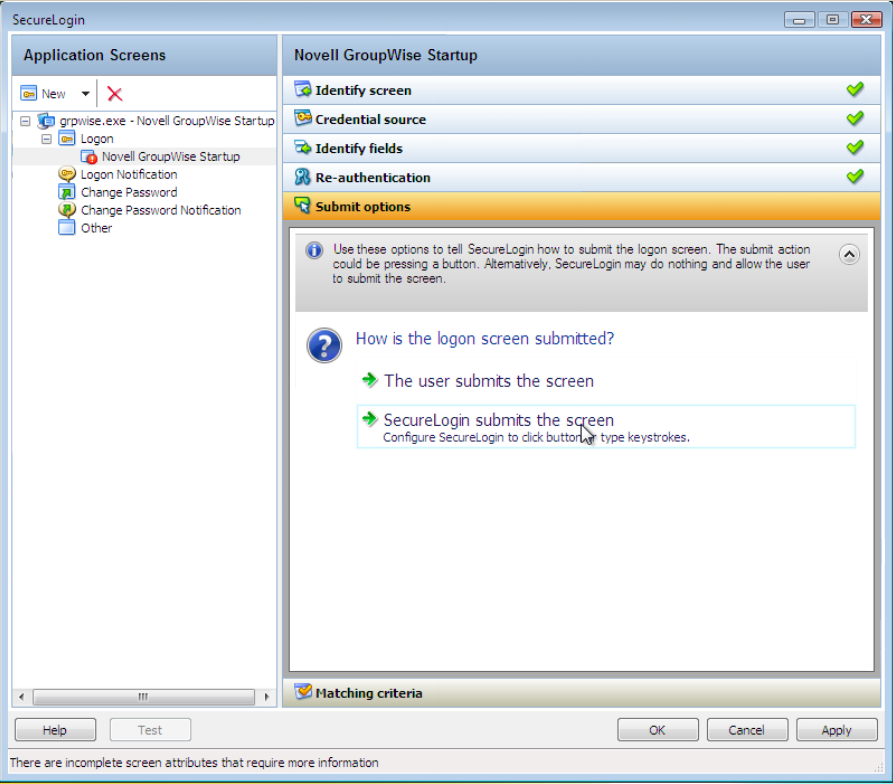Click the Apply button
Screen dimensions: 893x784
pos(837,730)
